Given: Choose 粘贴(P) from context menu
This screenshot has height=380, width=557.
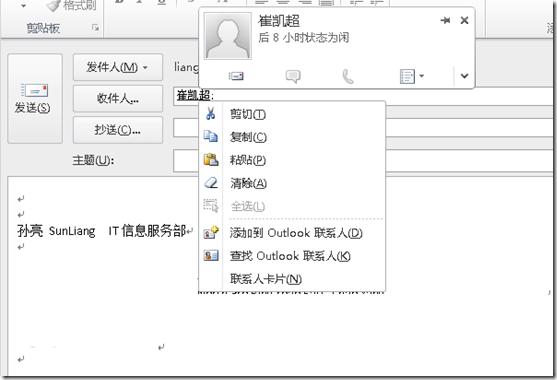Looking at the screenshot, I should [292, 160].
